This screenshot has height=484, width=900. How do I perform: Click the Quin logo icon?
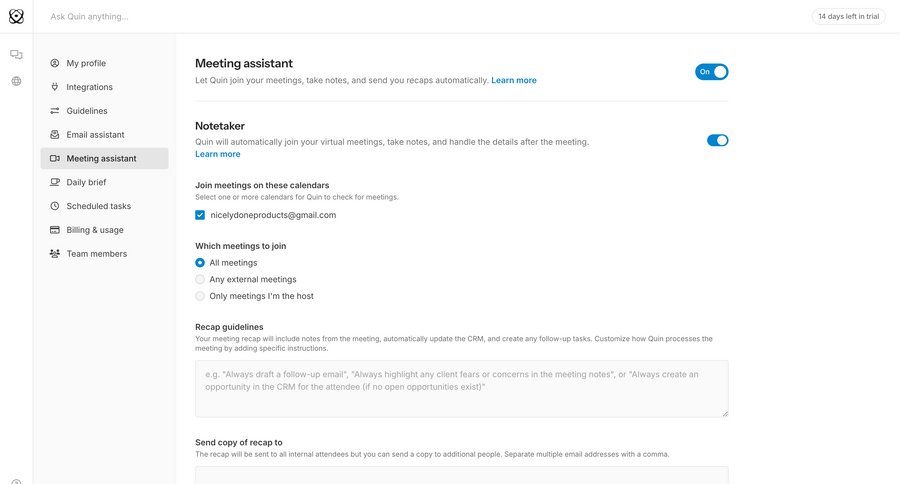tap(16, 16)
